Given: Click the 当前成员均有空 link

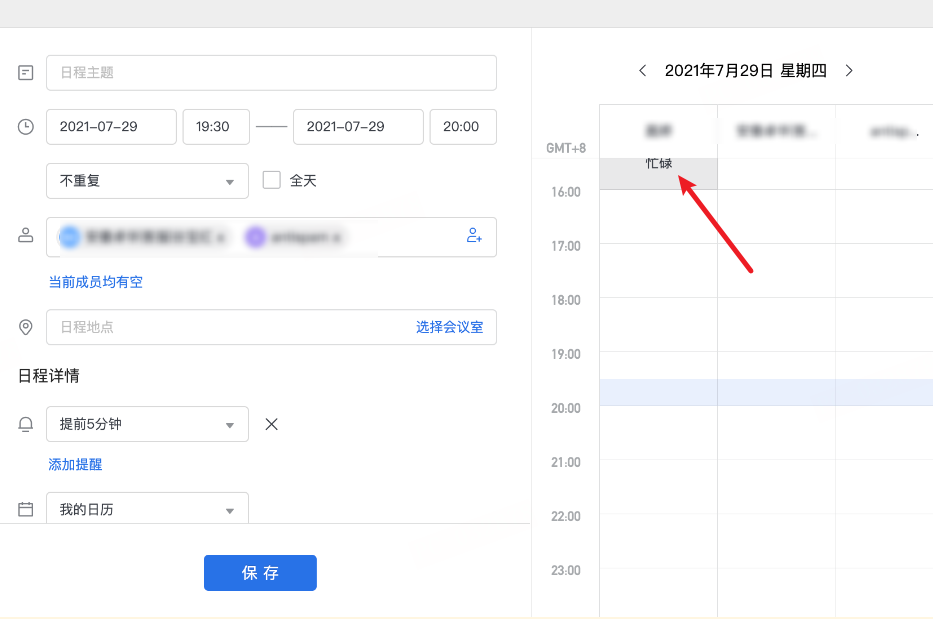Looking at the screenshot, I should 96,282.
